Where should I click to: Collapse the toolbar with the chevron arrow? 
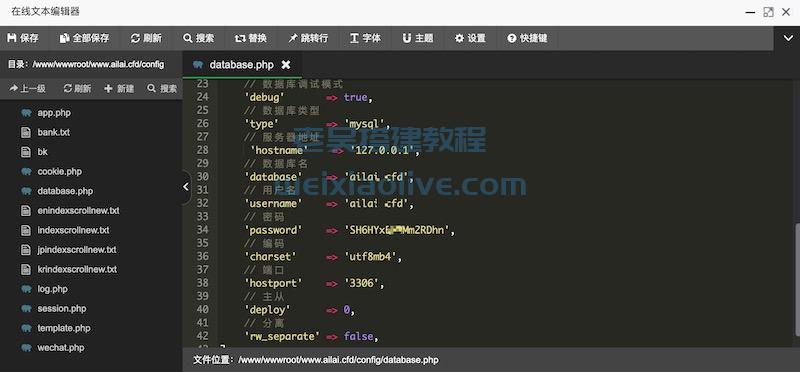(787, 38)
